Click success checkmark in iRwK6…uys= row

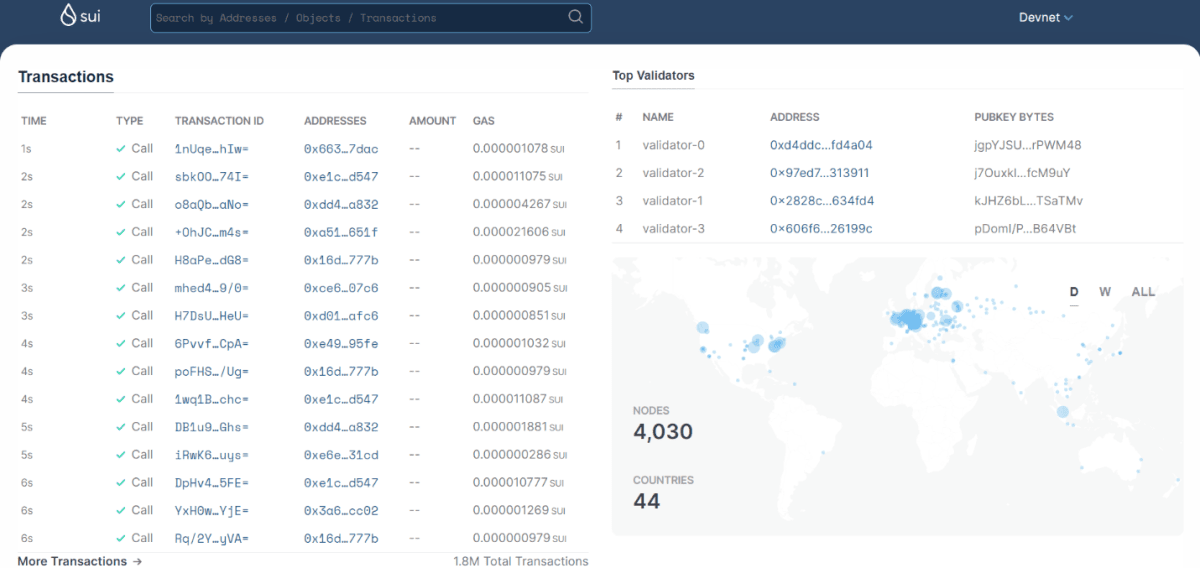point(121,455)
